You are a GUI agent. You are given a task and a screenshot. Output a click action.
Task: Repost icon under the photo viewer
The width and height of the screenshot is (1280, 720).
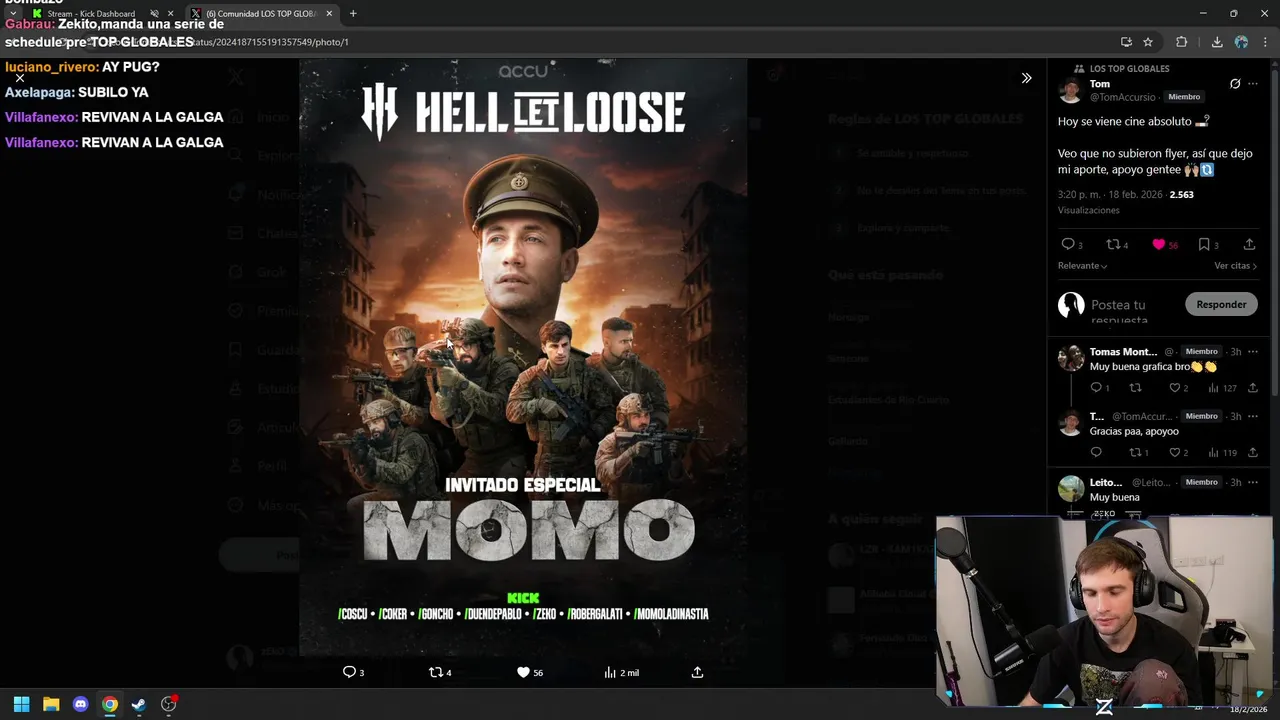(435, 672)
